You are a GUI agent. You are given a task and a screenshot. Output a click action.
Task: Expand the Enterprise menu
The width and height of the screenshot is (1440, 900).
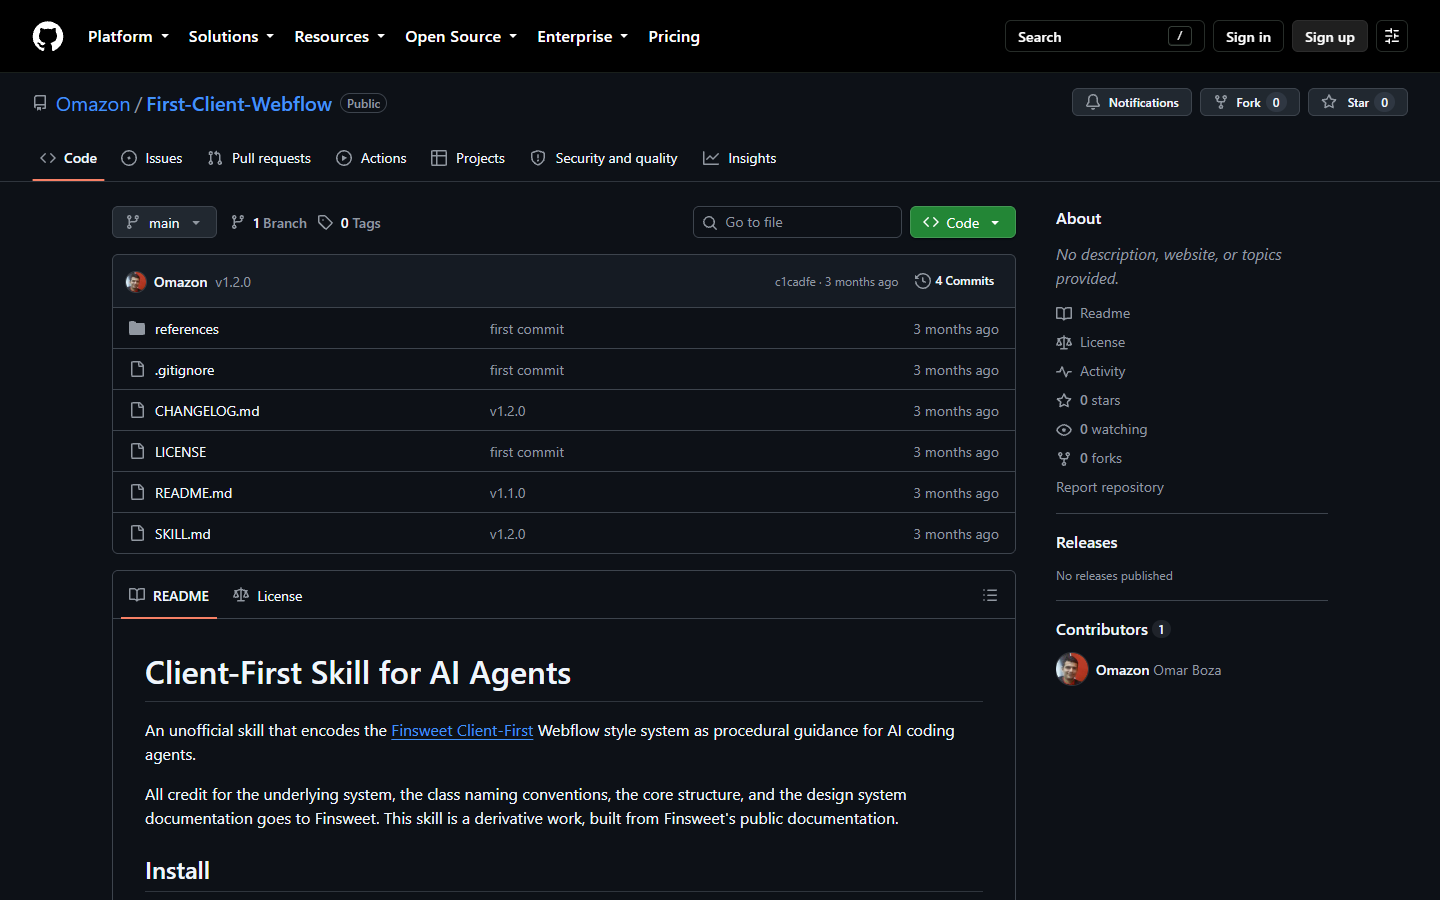pyautogui.click(x=582, y=36)
